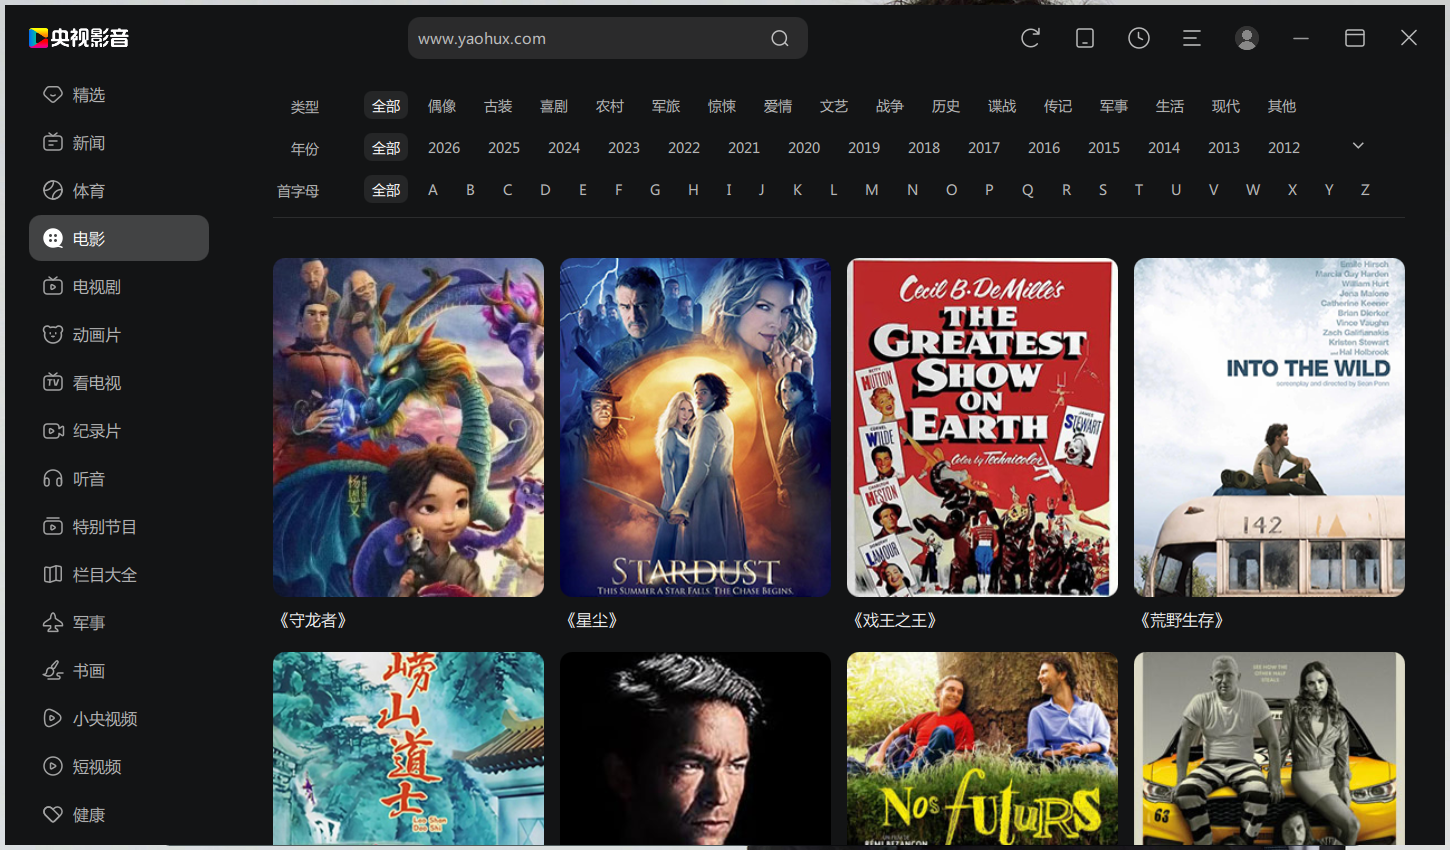Select letter S in 首字母 filter

[1102, 189]
